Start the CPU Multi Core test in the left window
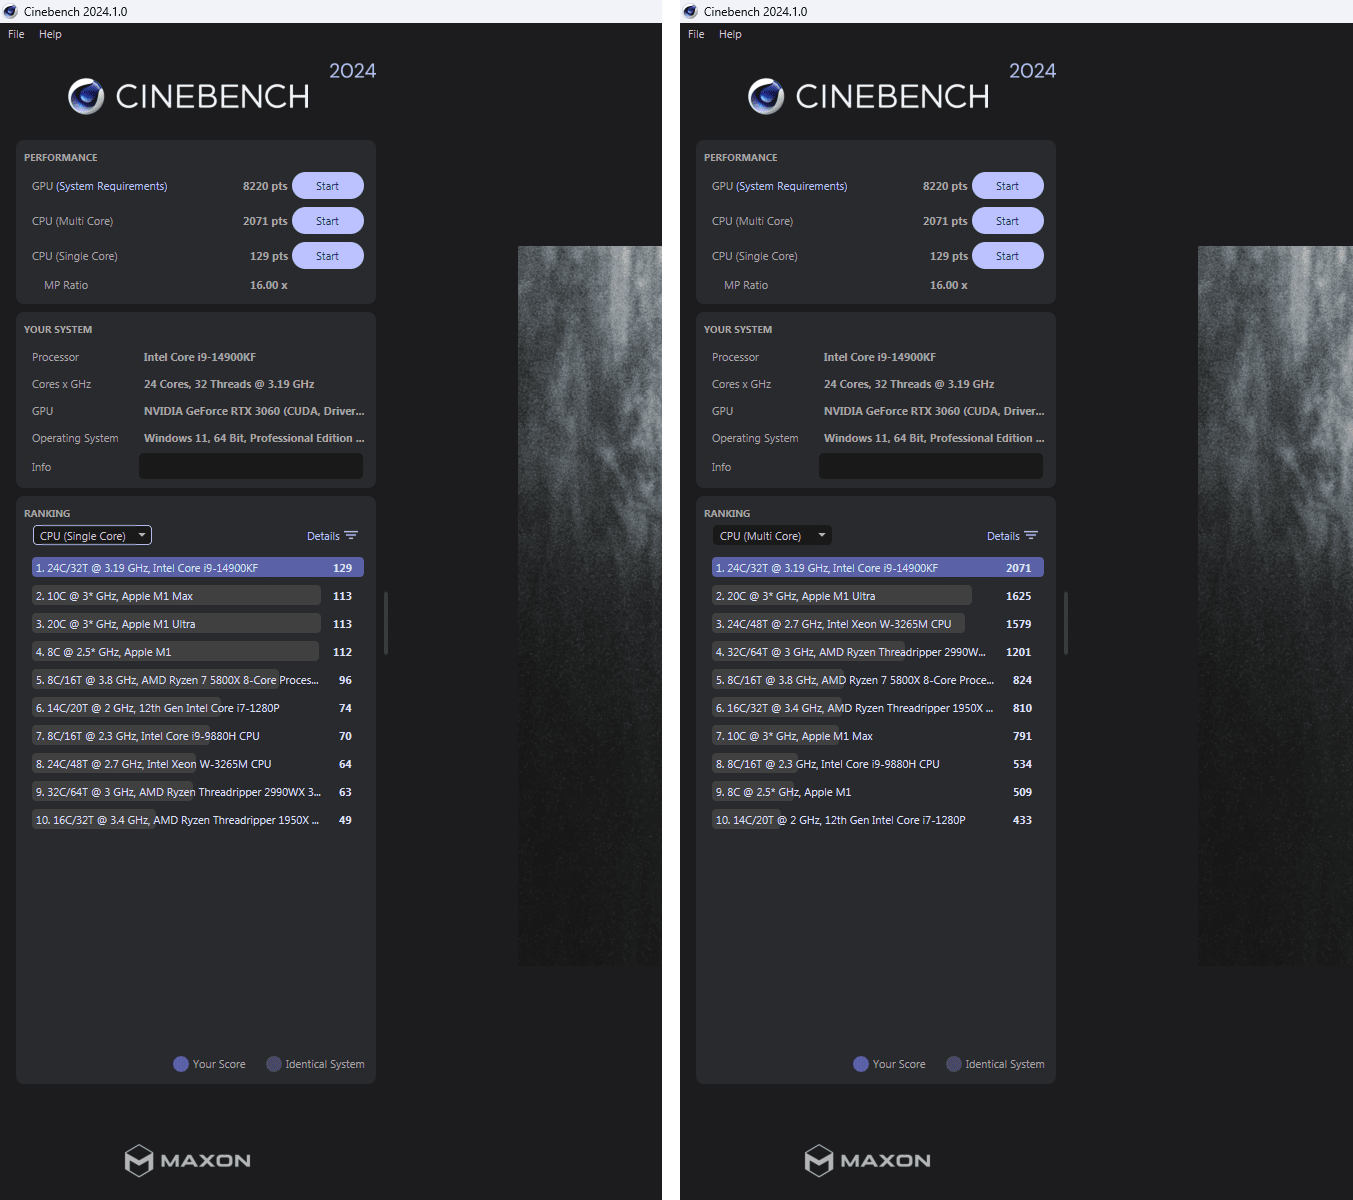 [x=328, y=221]
